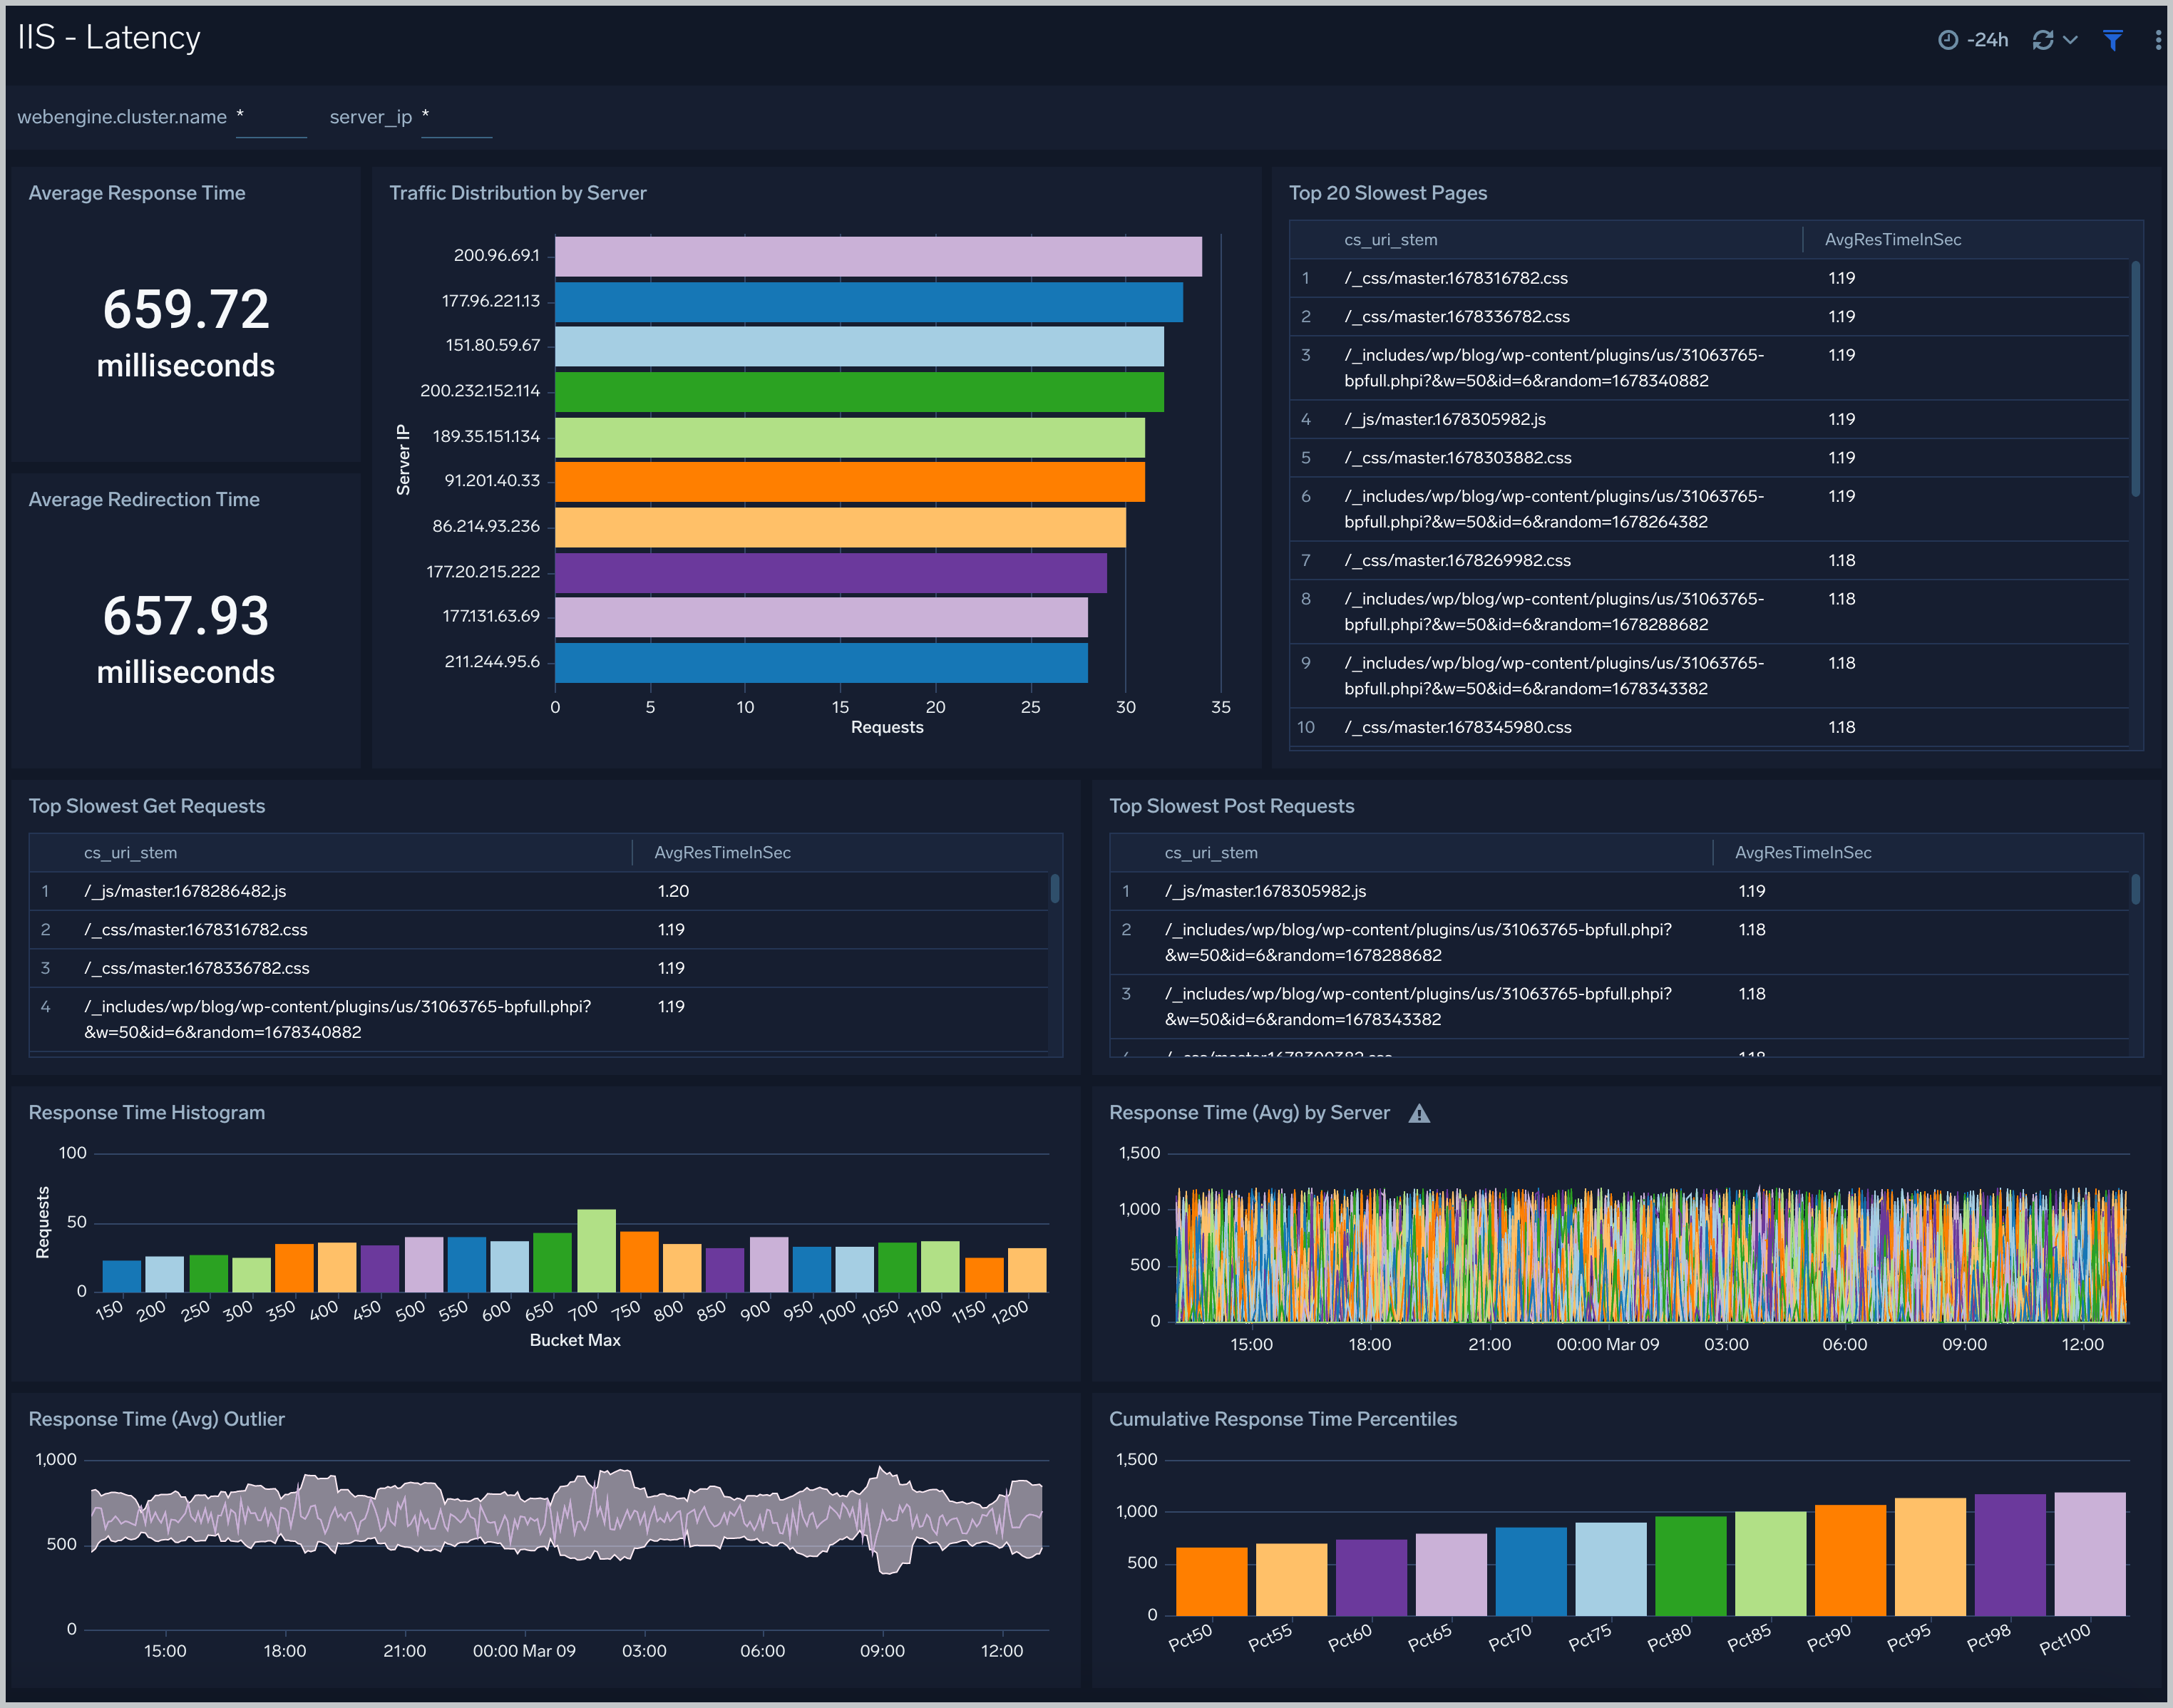Viewport: 2173px width, 1708px height.
Task: Select /_js/master.1678286482.js in Slowest Get Requests
Action: [x=539, y=892]
